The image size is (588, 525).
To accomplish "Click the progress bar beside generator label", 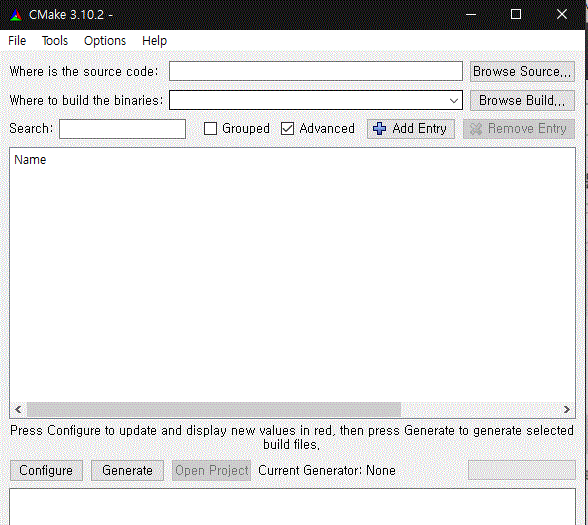I will tap(522, 470).
